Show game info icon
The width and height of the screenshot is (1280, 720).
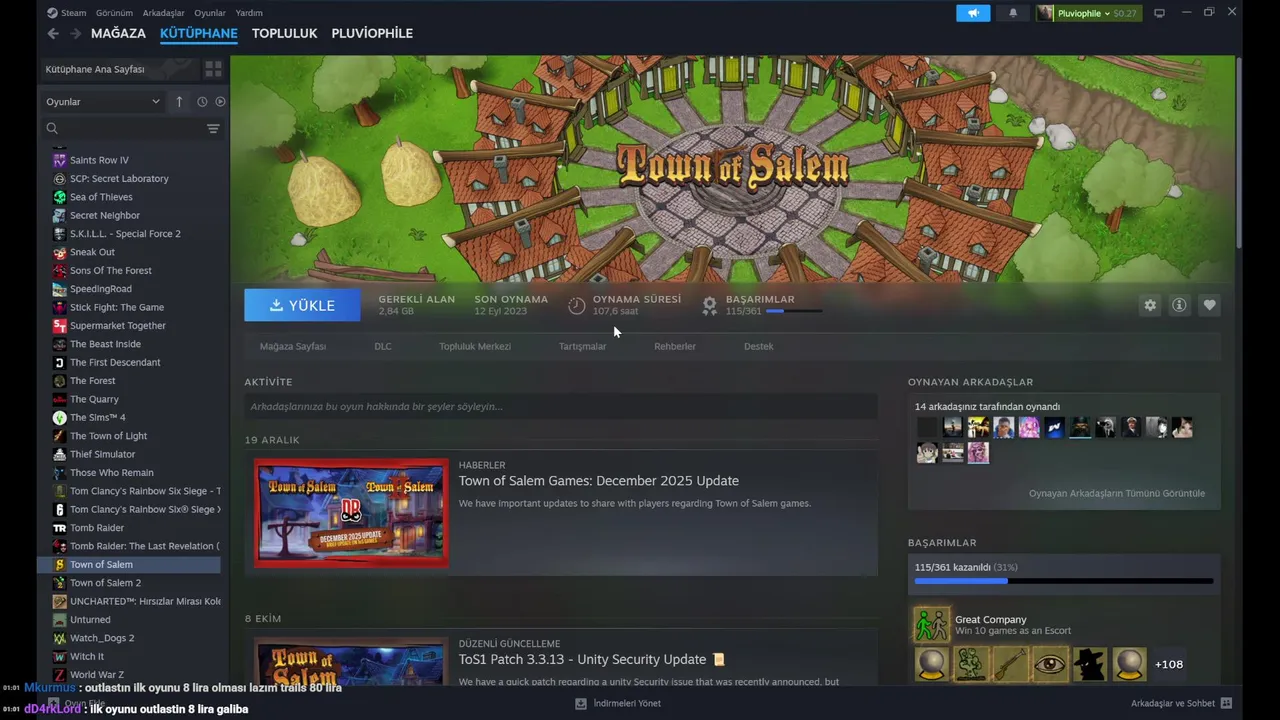(x=1179, y=305)
